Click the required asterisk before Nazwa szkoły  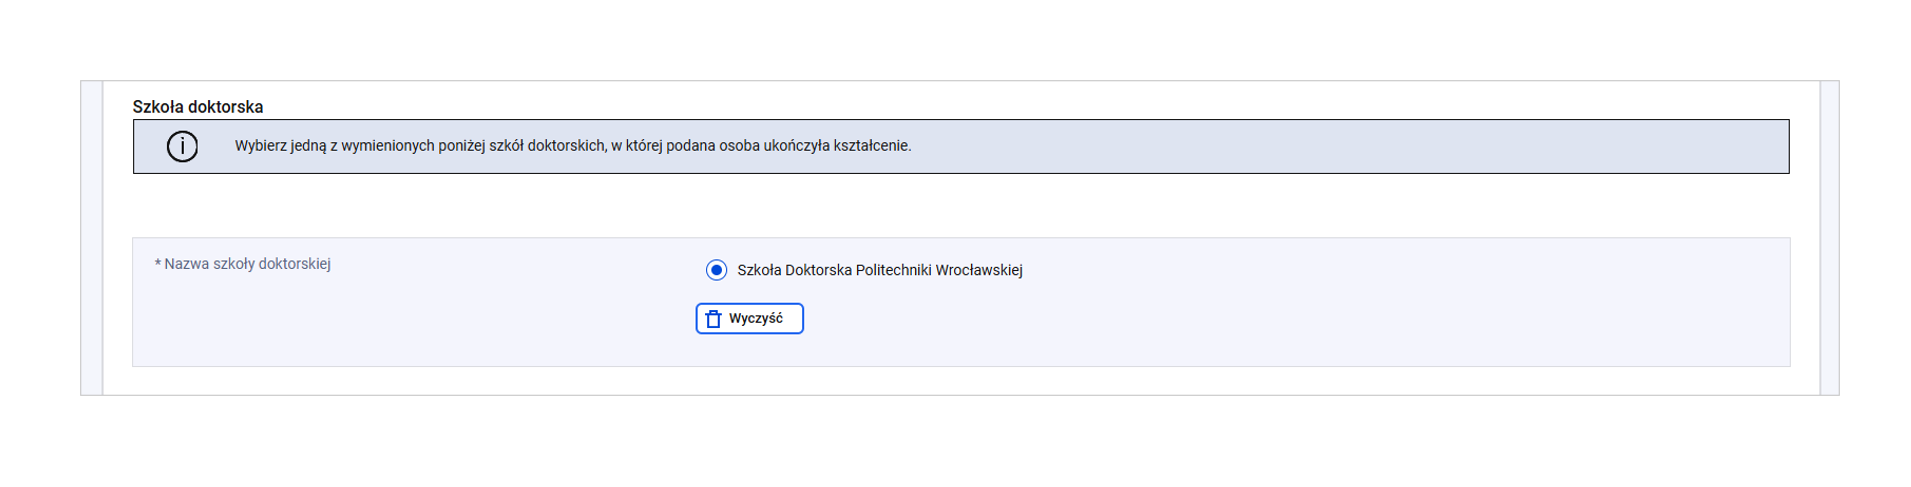158,265
